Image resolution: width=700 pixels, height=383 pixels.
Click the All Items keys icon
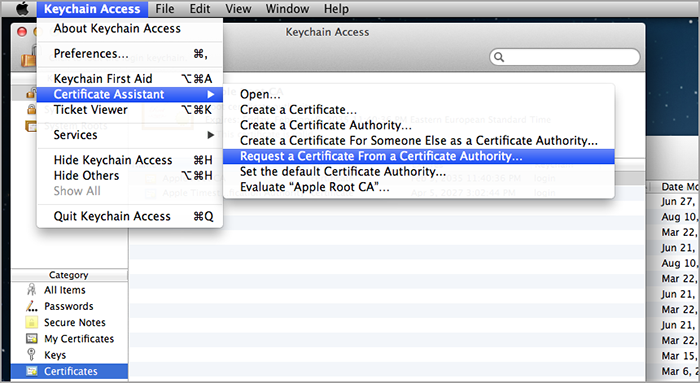(x=31, y=290)
